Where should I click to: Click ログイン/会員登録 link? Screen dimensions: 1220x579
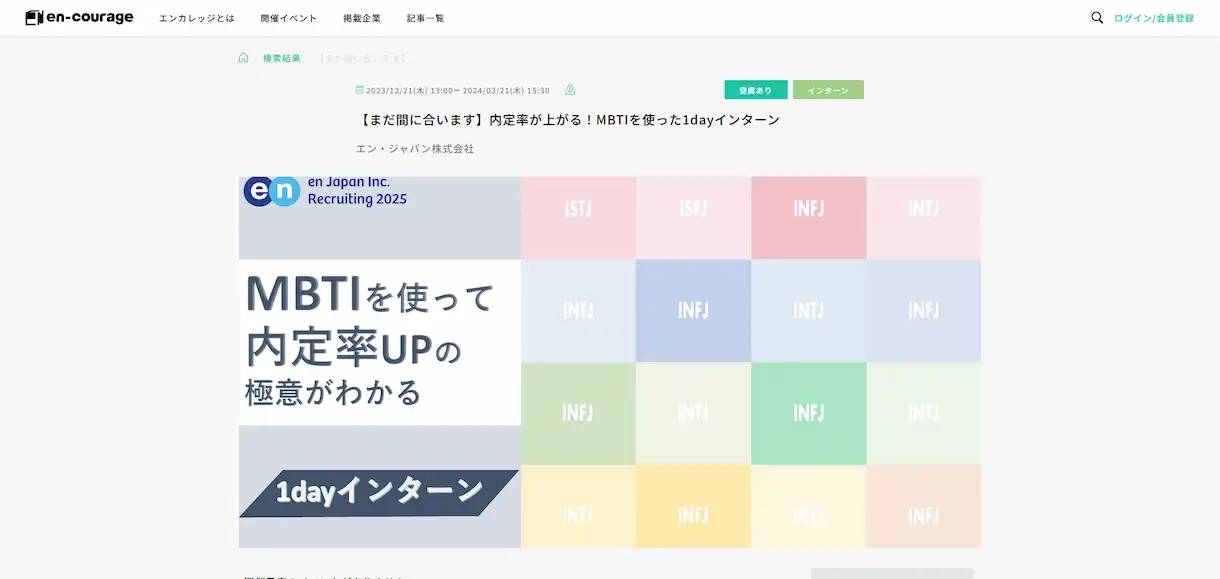pos(1154,18)
